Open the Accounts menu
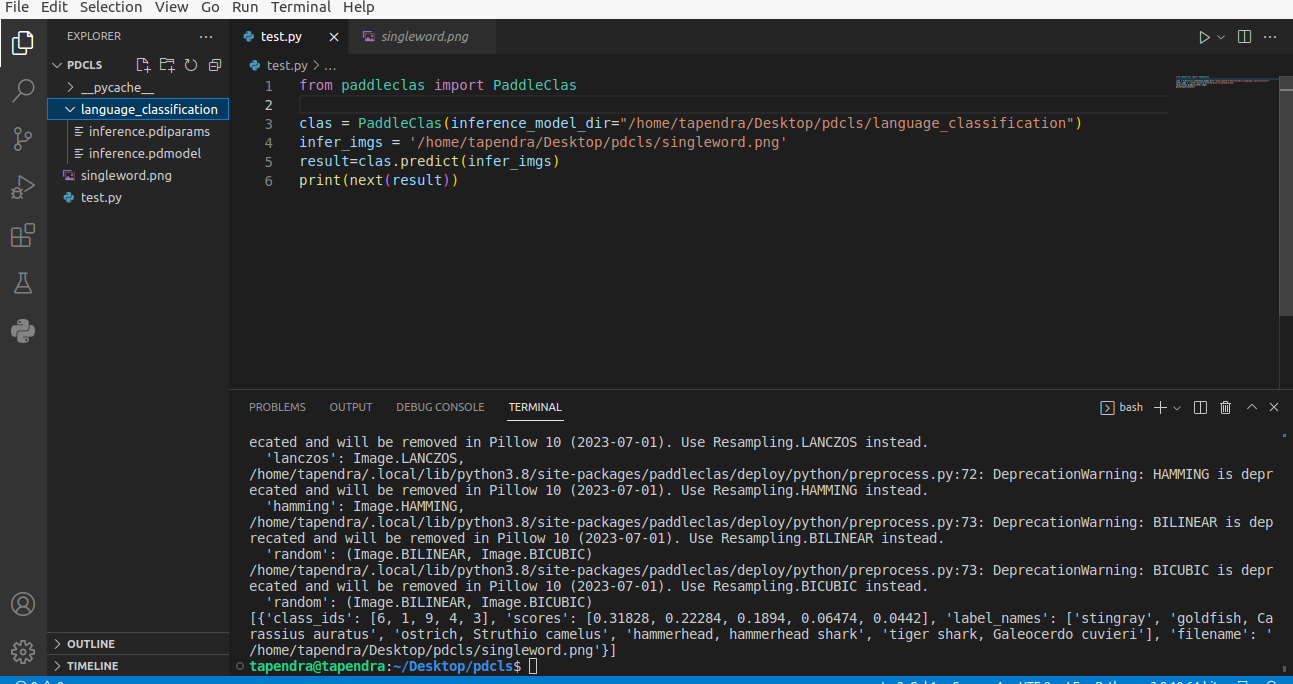The width and height of the screenshot is (1293, 684). click(x=23, y=604)
